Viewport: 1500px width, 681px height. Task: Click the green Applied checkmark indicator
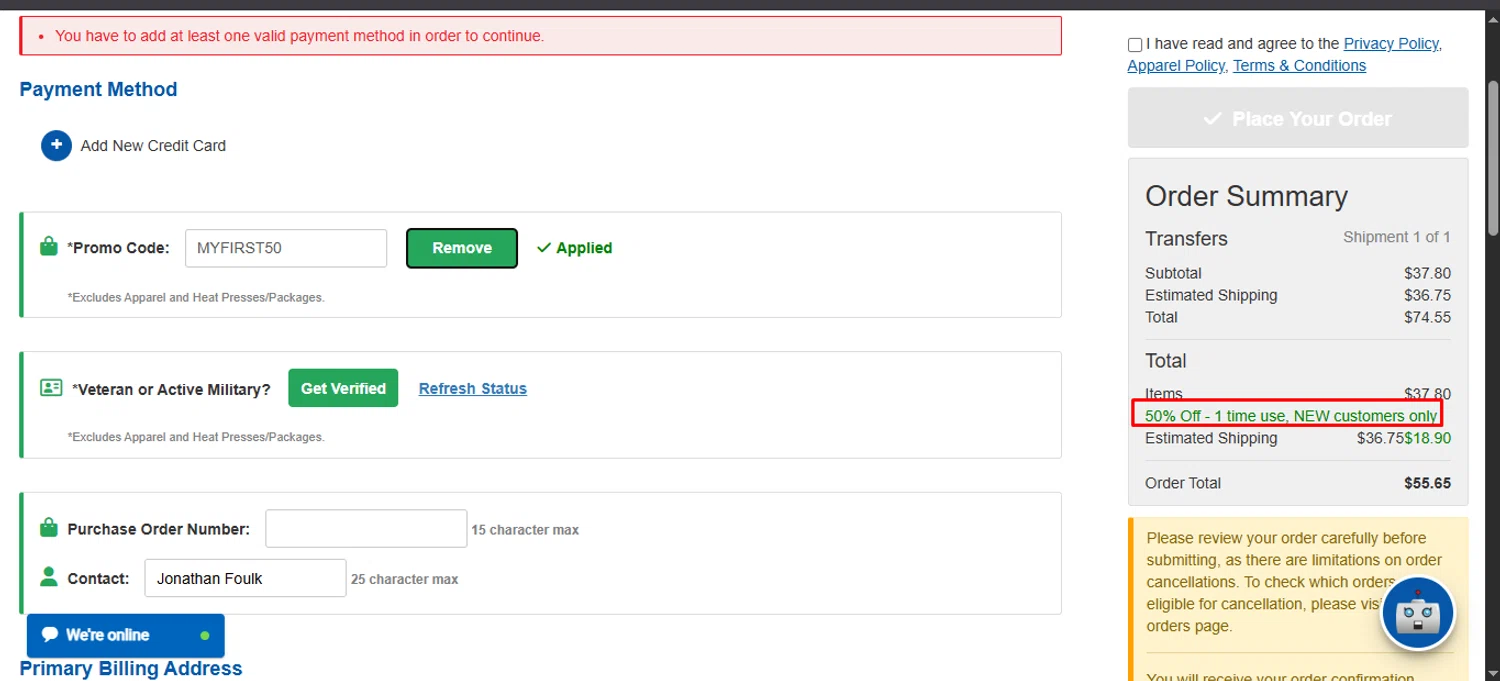(574, 248)
